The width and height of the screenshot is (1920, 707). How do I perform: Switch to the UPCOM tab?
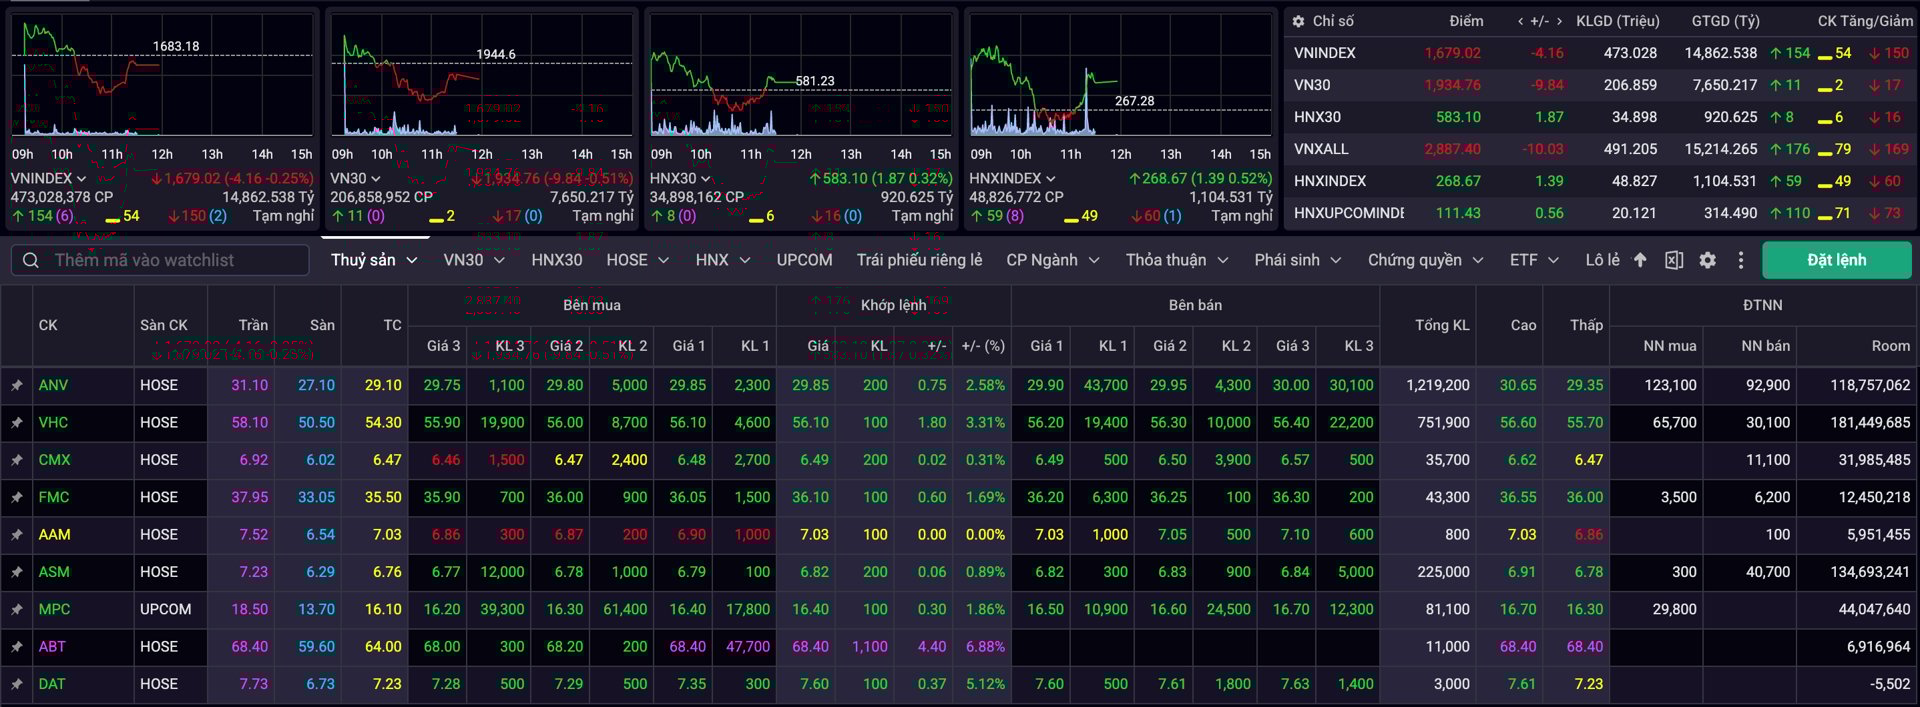tap(804, 260)
